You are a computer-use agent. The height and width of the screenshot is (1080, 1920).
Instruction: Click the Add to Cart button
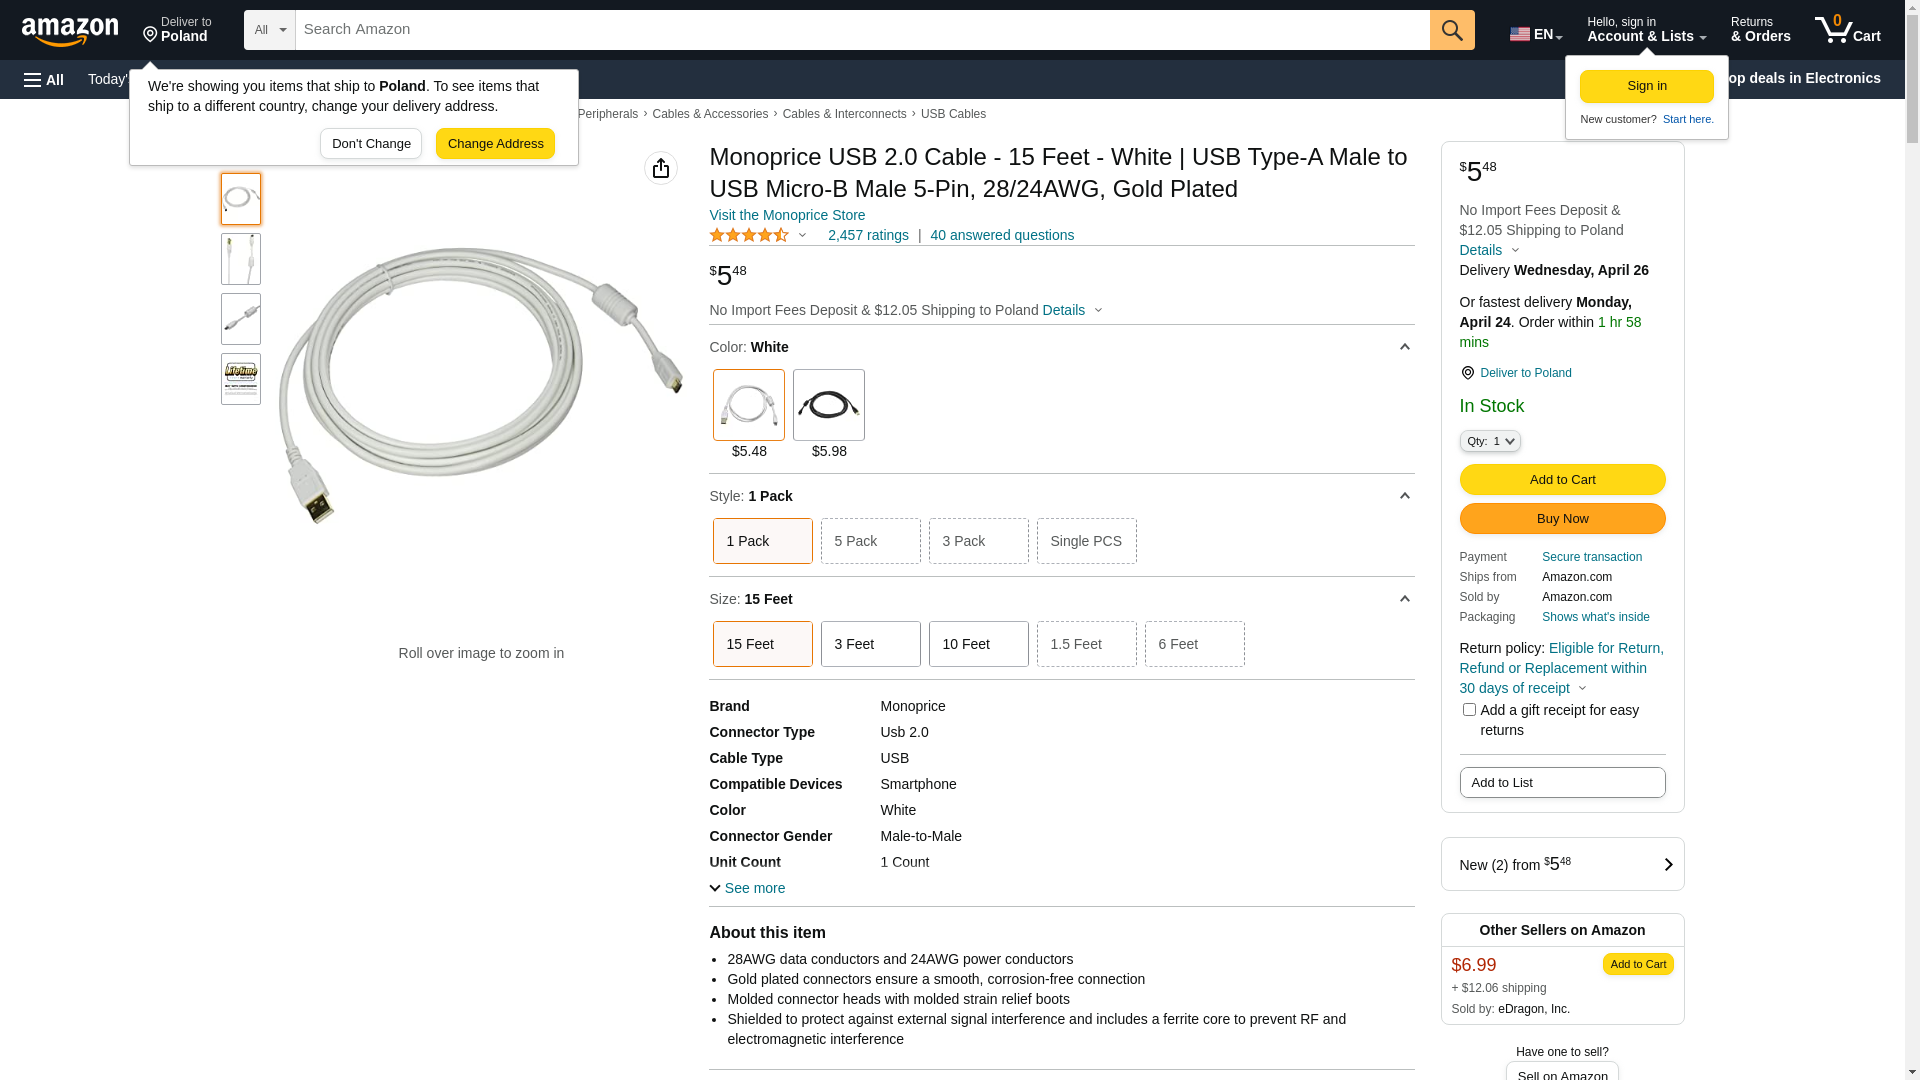(x=1562, y=480)
